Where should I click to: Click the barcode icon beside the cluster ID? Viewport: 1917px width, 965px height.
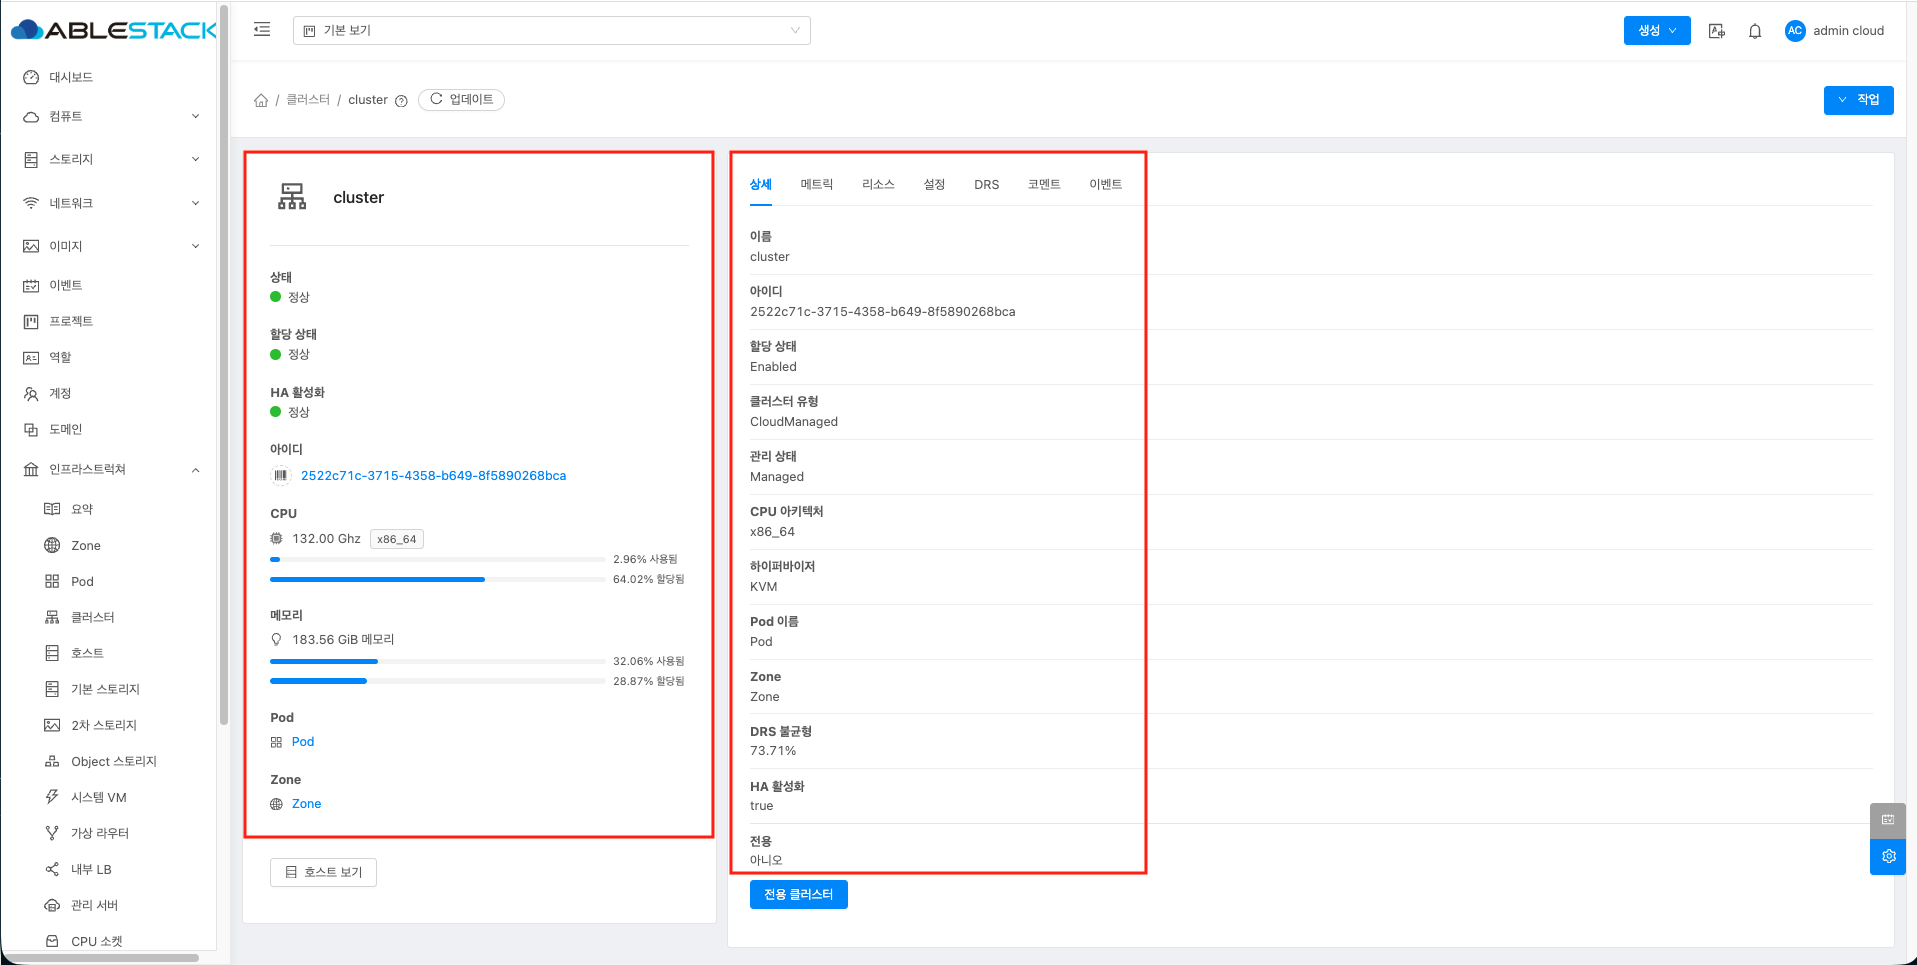[x=281, y=476]
